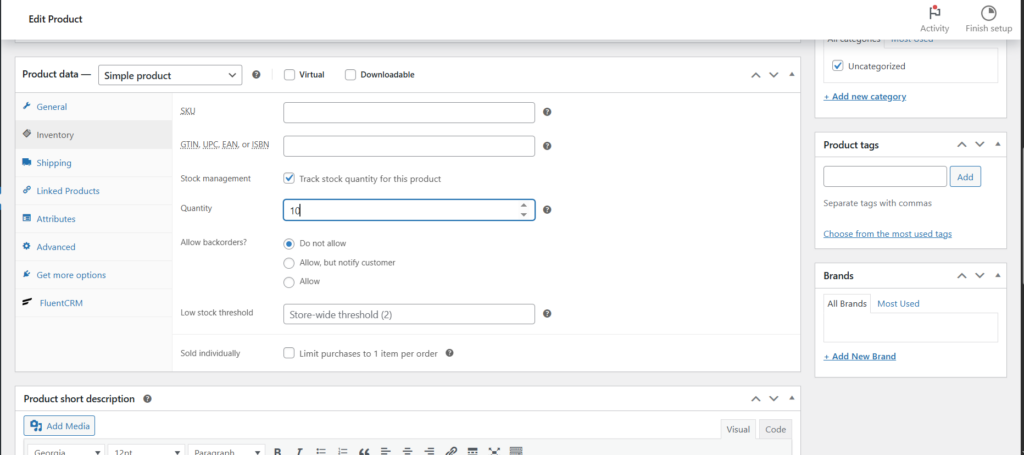Open the Simple product type dropdown
This screenshot has width=1024, height=455.
[x=169, y=75]
